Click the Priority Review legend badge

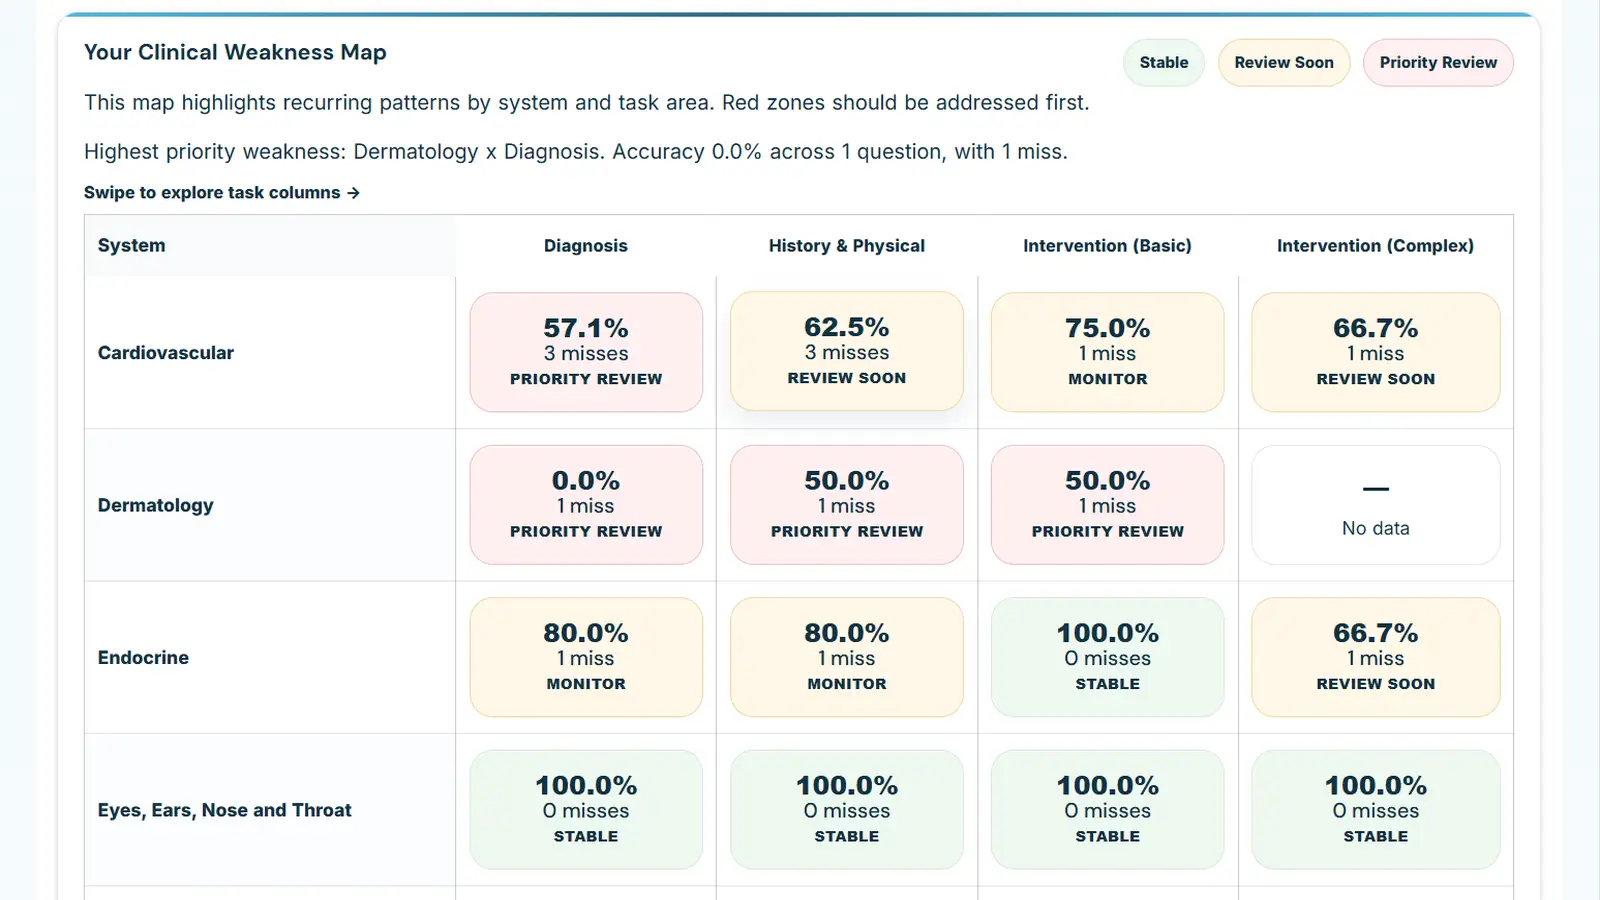(1437, 62)
